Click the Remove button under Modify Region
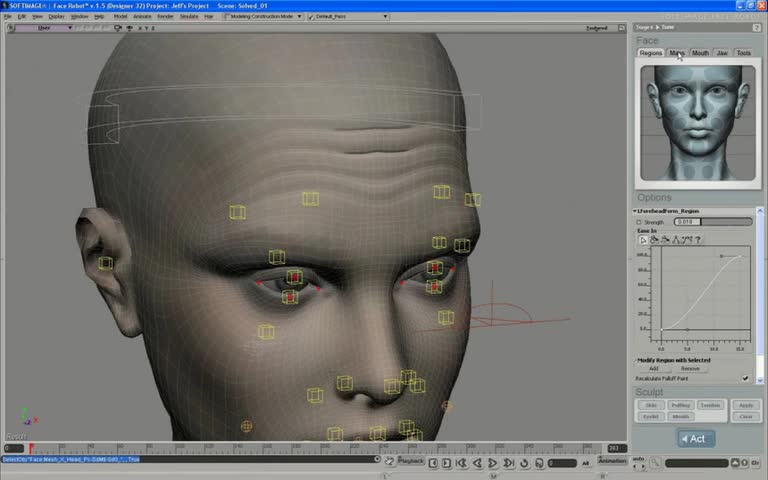This screenshot has width=768, height=480. coord(690,369)
